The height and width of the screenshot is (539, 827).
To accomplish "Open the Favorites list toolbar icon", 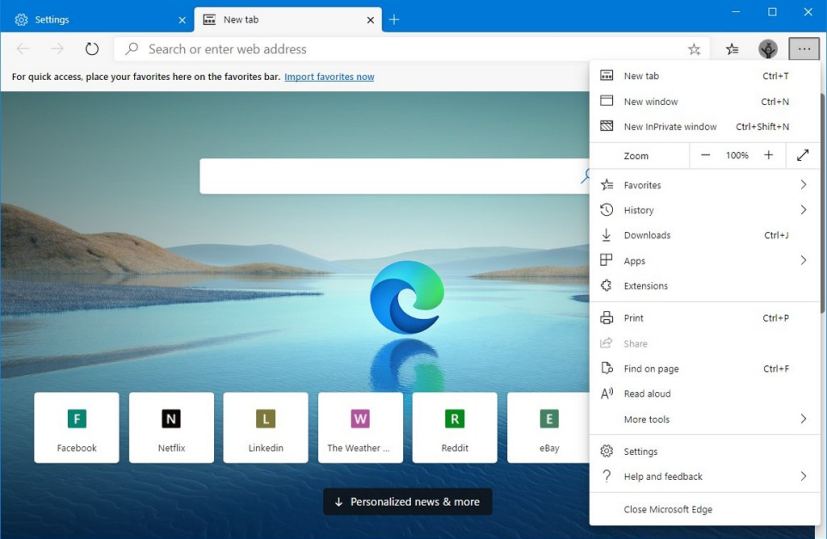I will (x=732, y=49).
